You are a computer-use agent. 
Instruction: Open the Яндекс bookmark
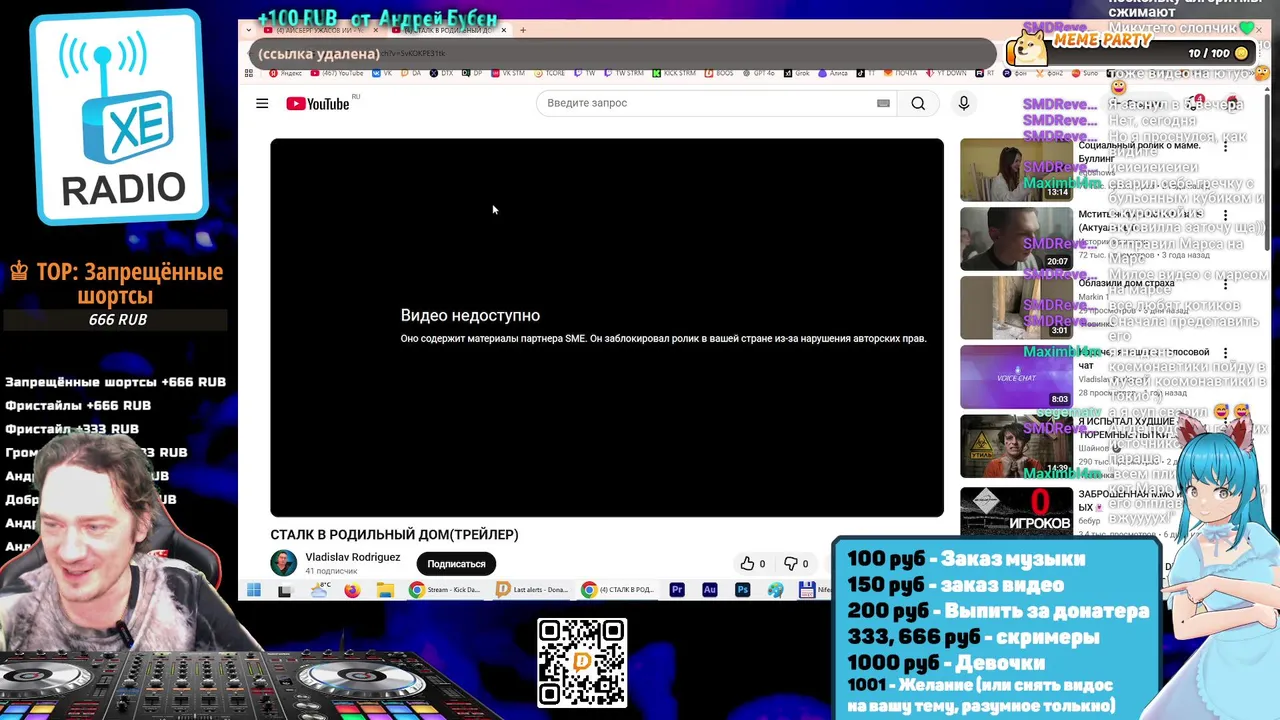[285, 73]
